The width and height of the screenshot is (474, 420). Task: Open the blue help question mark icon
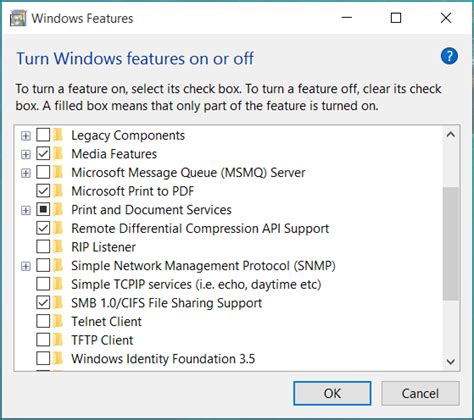(x=449, y=56)
